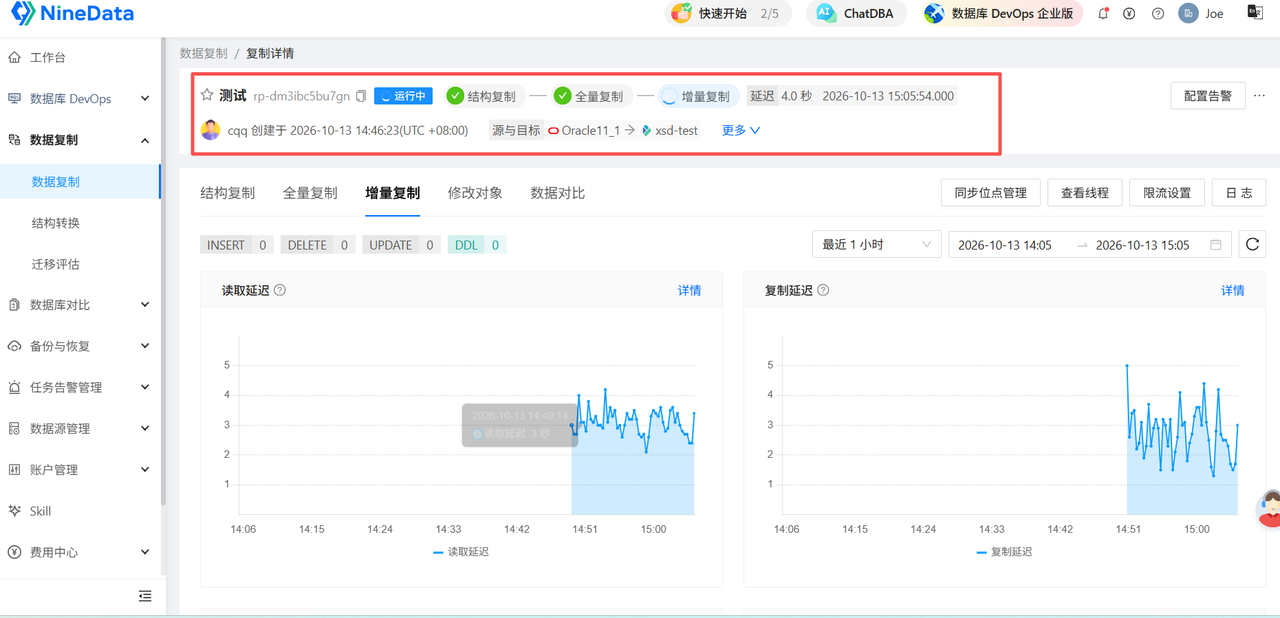Click the cqq creator avatar

211,130
